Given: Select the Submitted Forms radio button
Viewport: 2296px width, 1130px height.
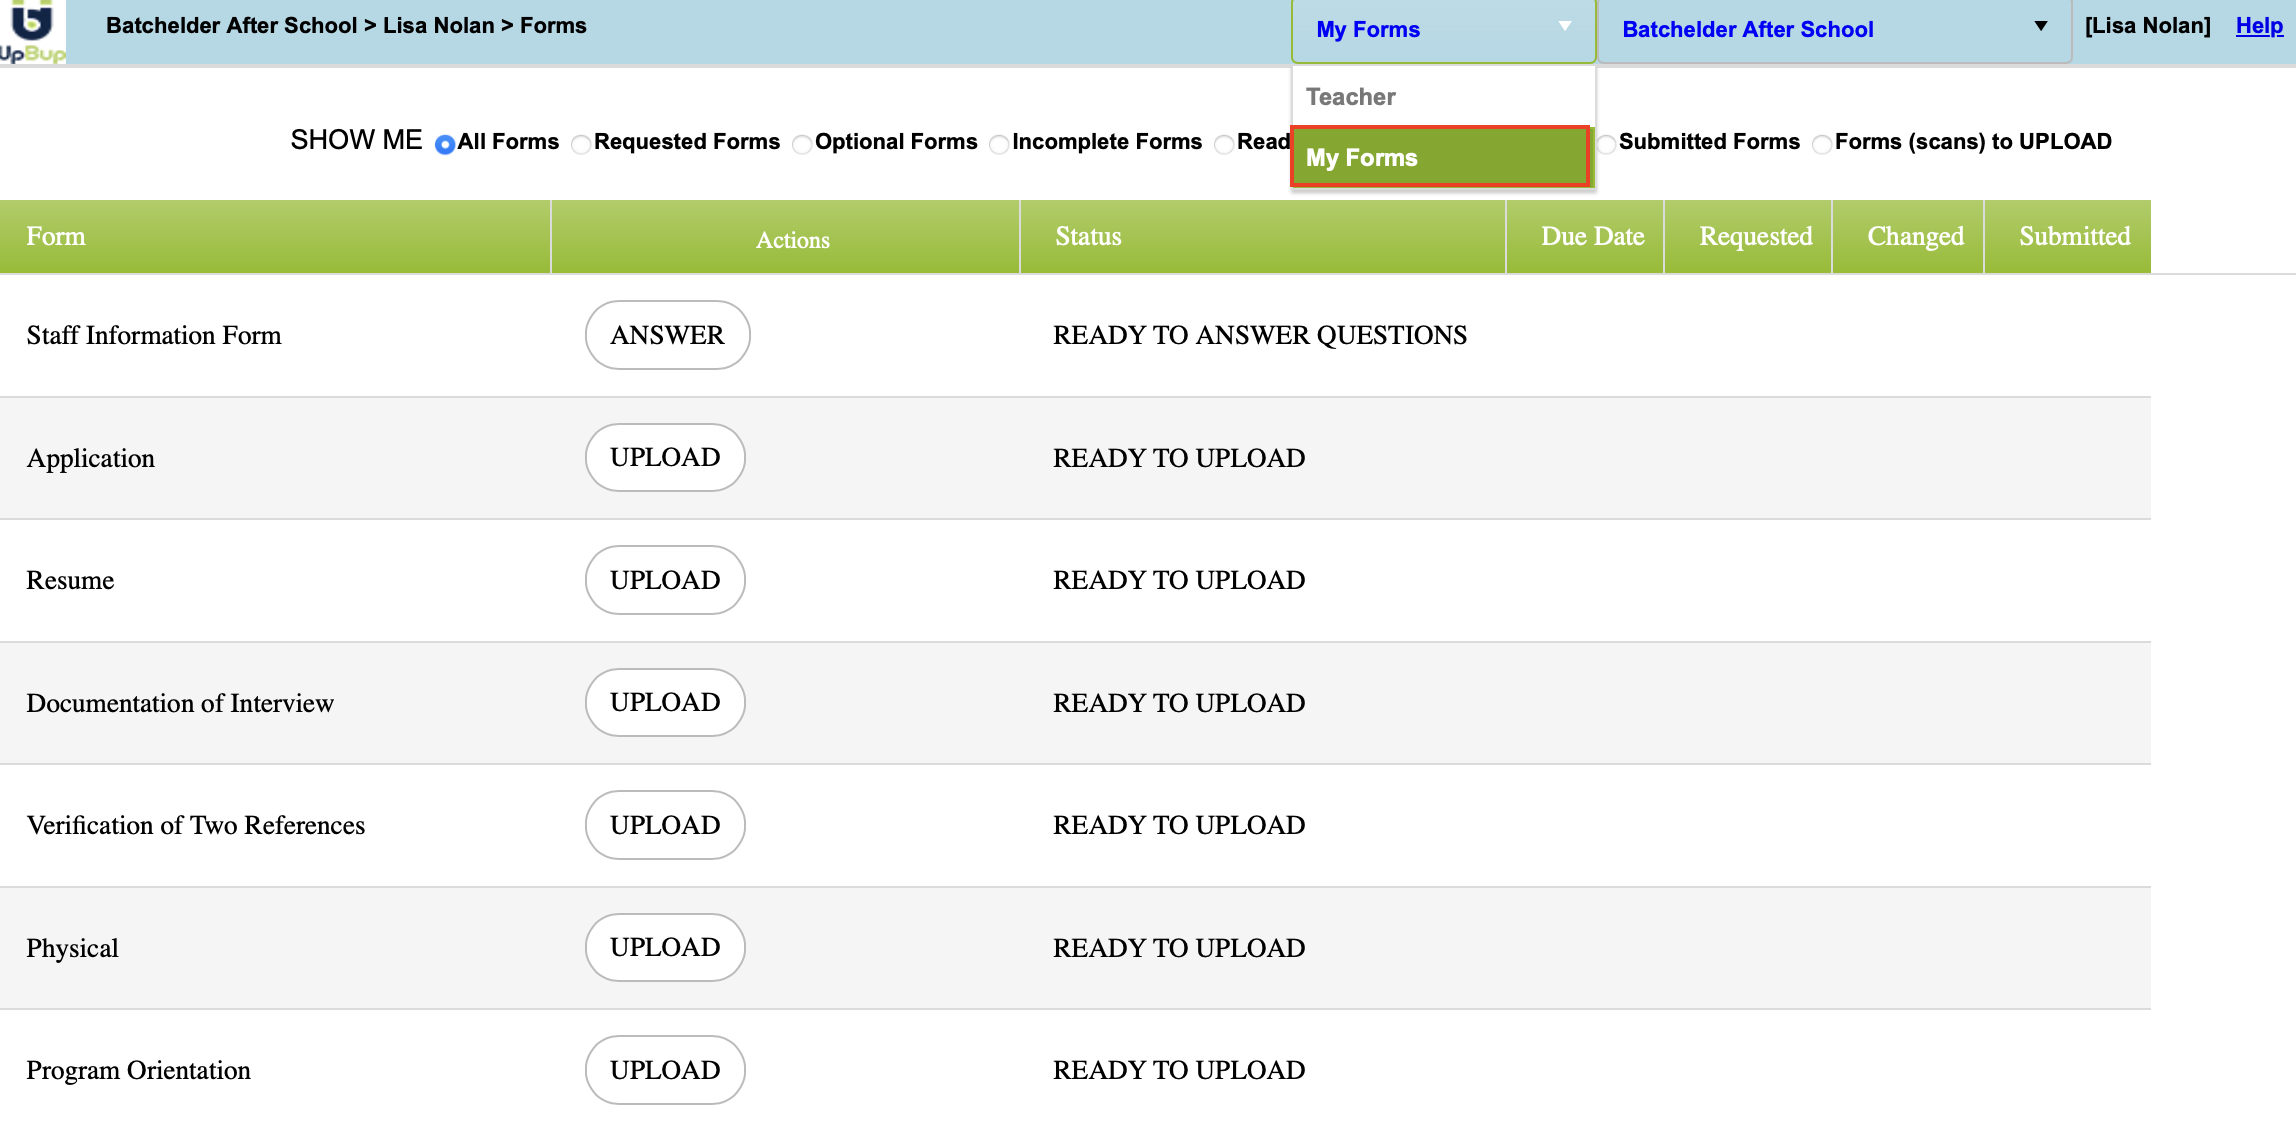Looking at the screenshot, I should click(1606, 144).
